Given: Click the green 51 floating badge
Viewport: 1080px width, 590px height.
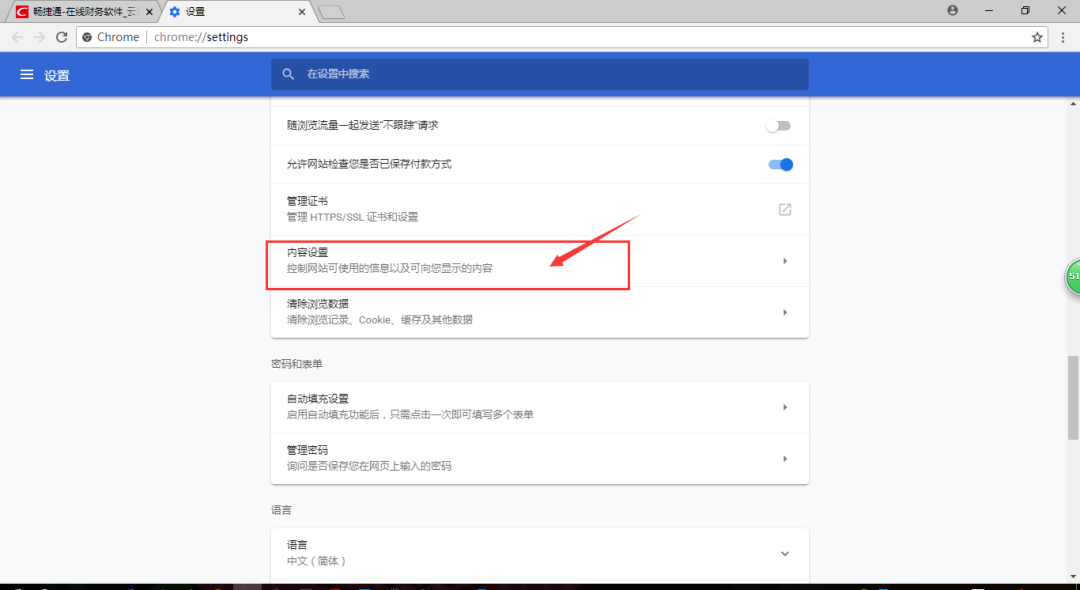Looking at the screenshot, I should pyautogui.click(x=1073, y=276).
